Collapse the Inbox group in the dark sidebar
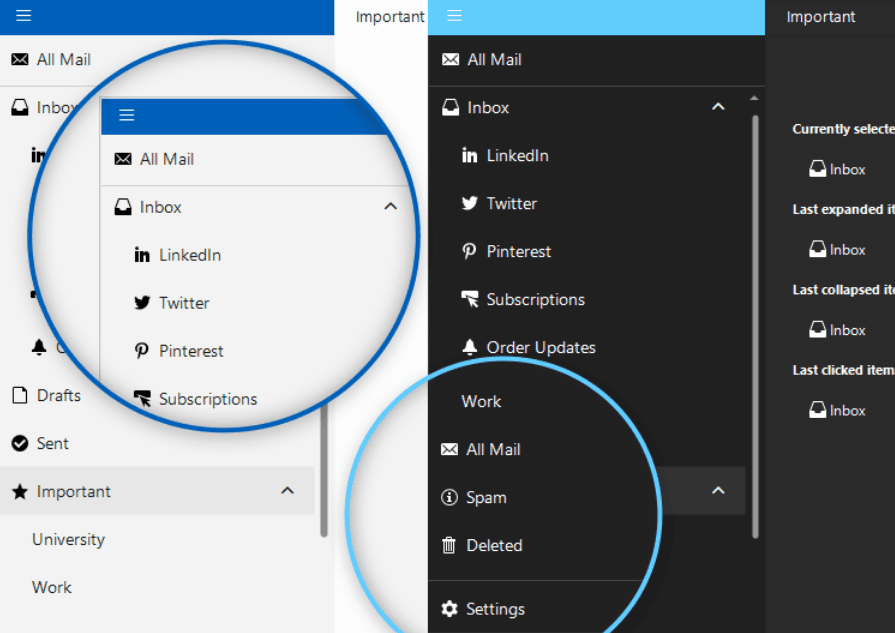 tap(718, 107)
